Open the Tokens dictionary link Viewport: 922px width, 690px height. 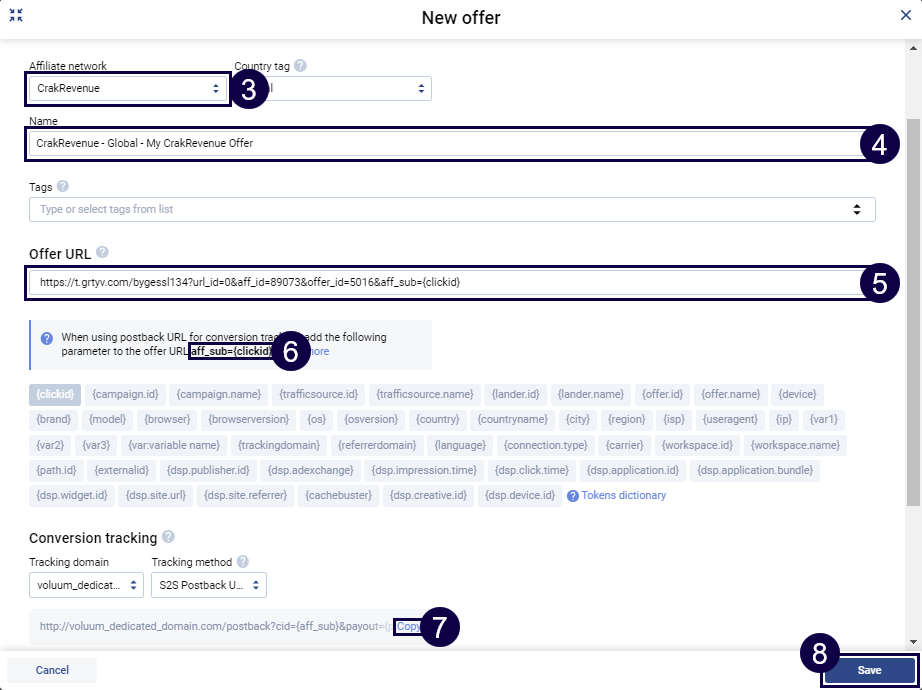click(623, 495)
